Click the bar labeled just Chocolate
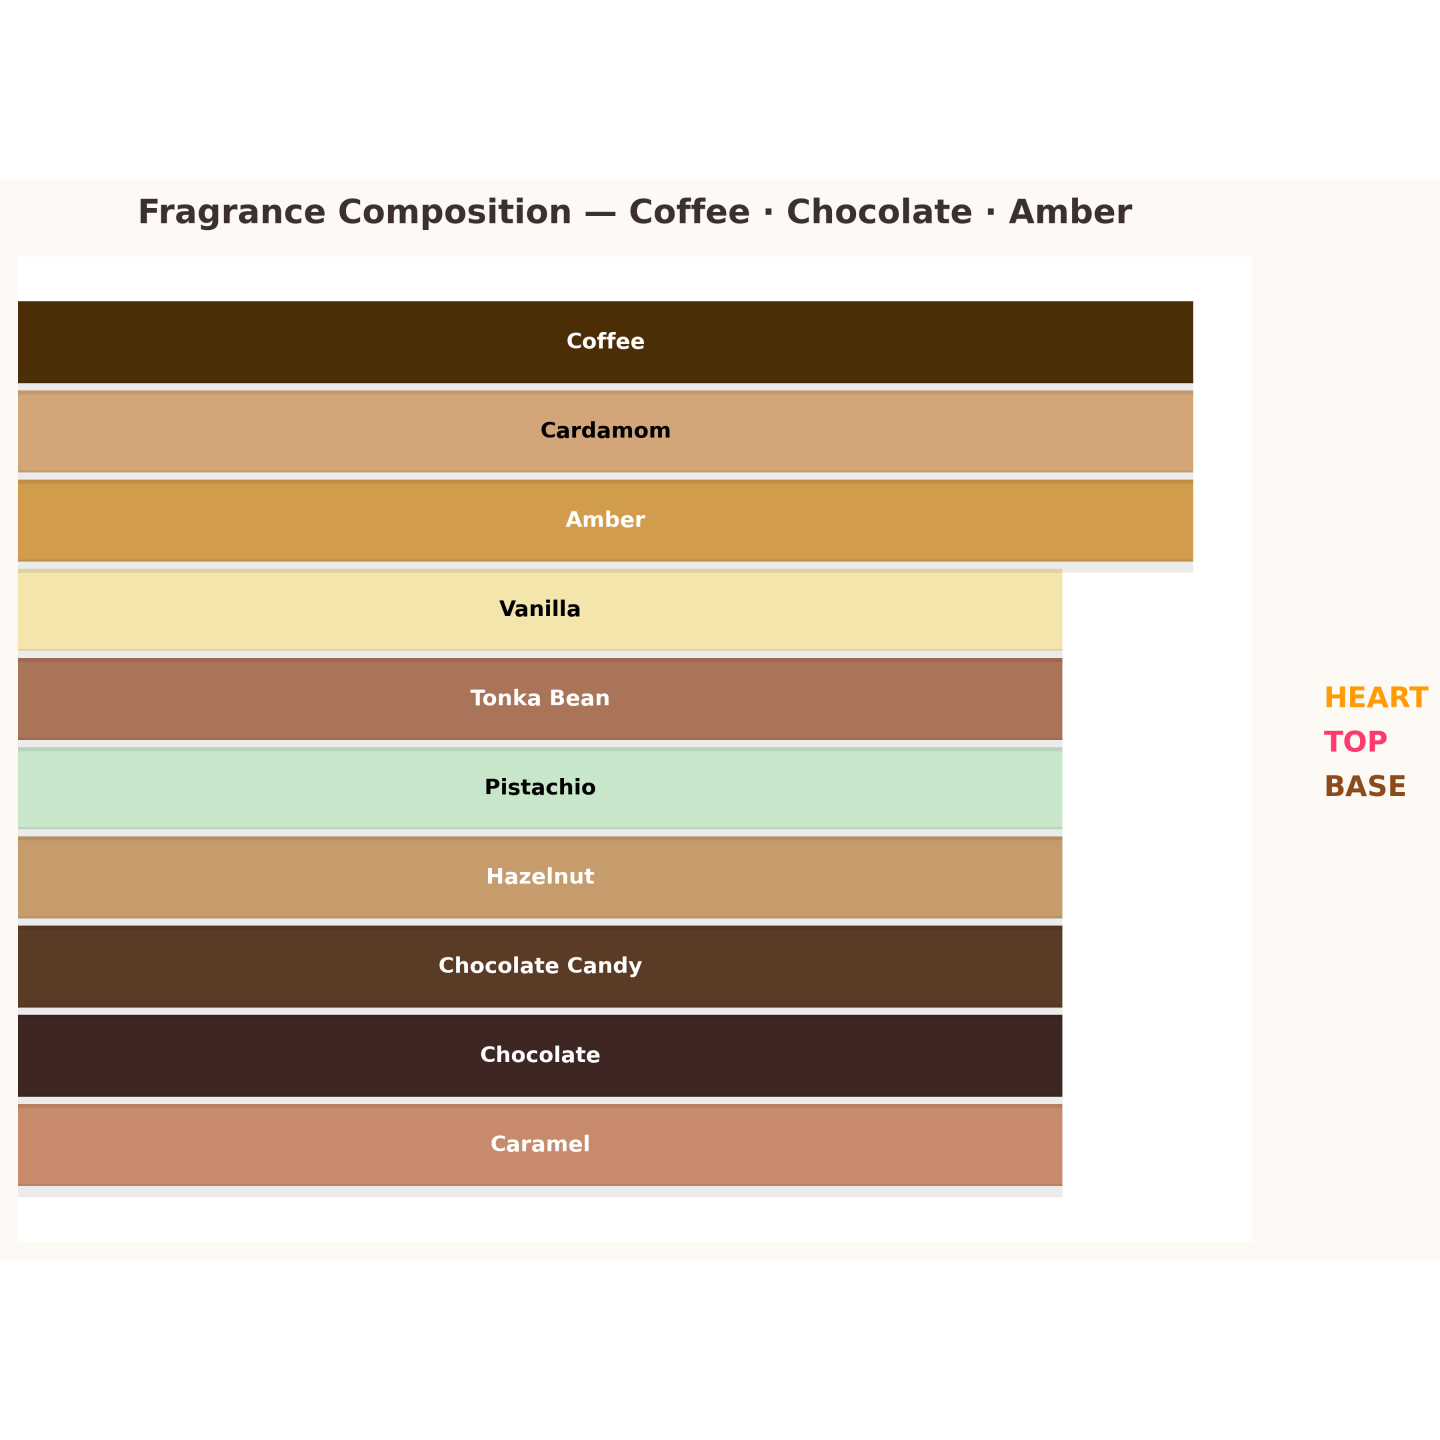 click(x=540, y=1055)
